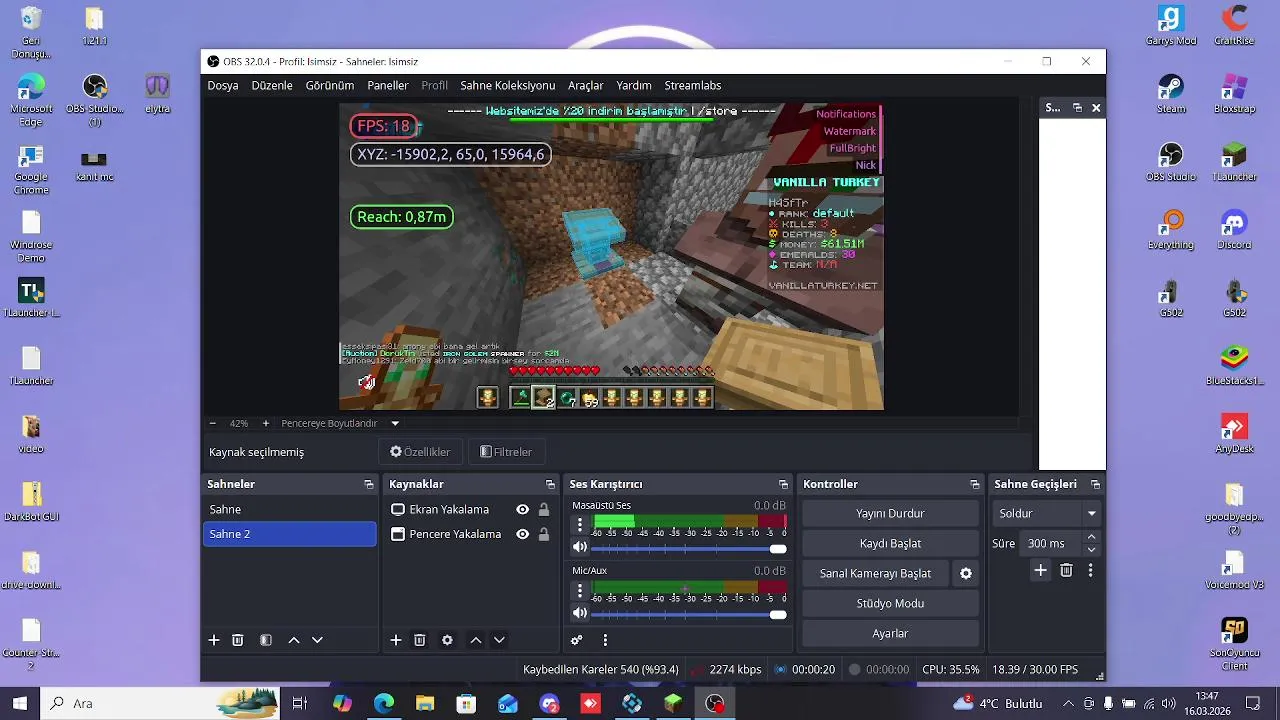1280x720 pixels.
Task: Open Görünüm menu
Action: (330, 85)
